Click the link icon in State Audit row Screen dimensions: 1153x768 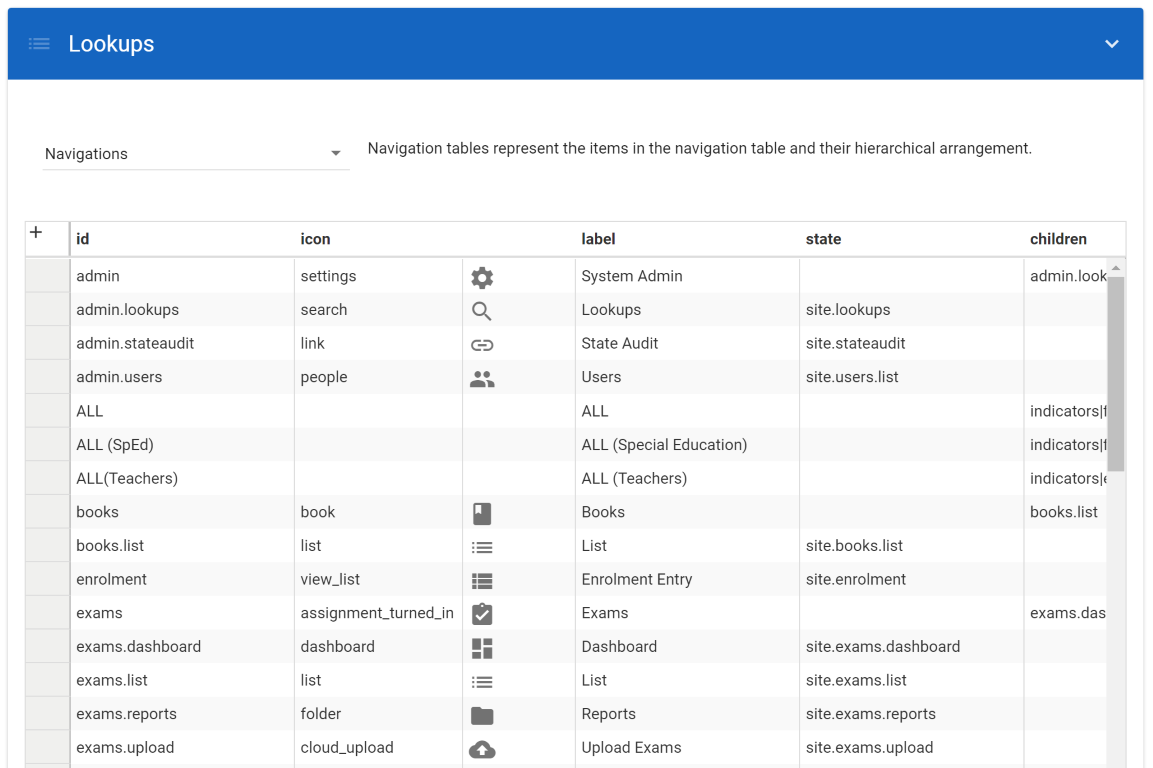482,345
